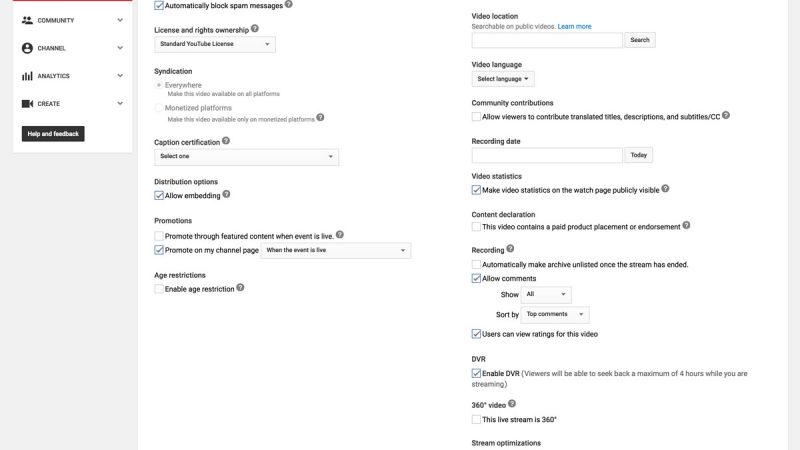Open help icon beside License and rights ownership
The width and height of the screenshot is (800, 450).
pos(254,29)
